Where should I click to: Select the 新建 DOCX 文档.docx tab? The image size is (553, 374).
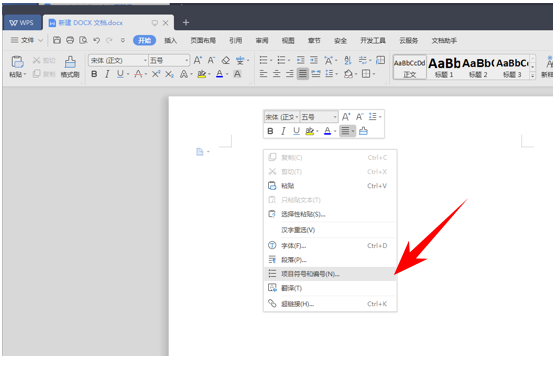click(x=108, y=23)
